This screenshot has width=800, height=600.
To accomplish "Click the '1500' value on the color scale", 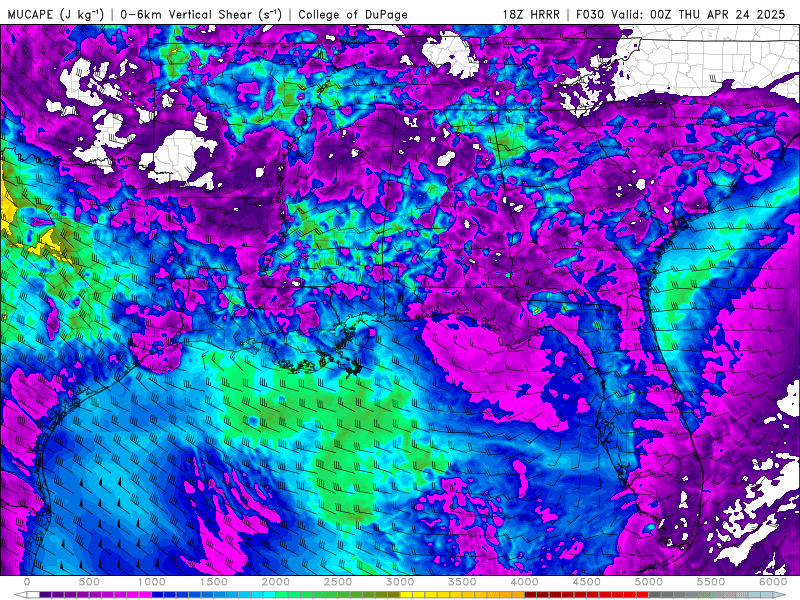I will coord(213,582).
